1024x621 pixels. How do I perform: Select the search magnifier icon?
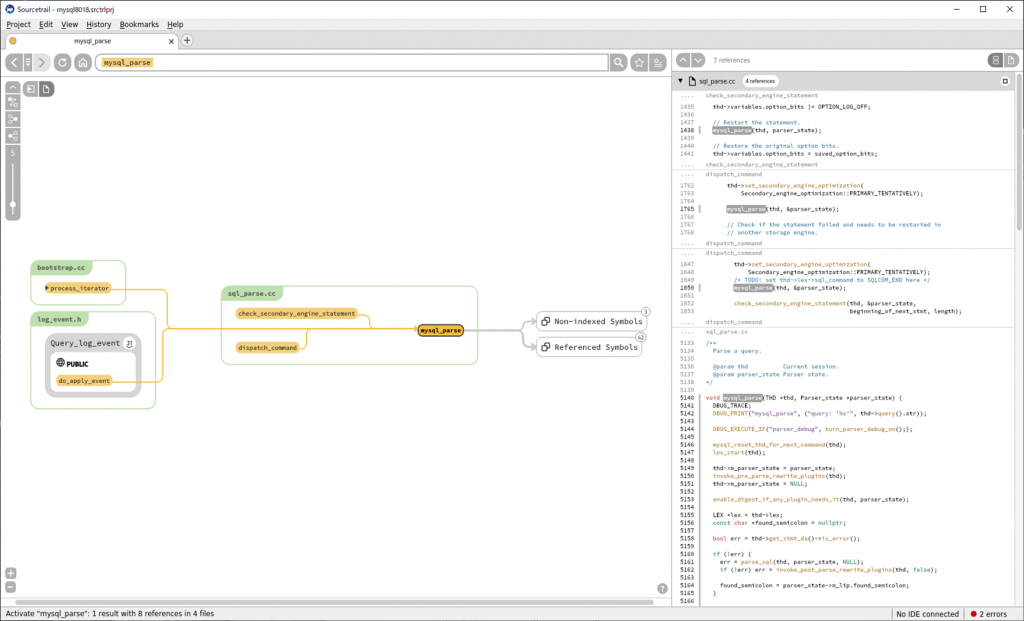coord(619,62)
